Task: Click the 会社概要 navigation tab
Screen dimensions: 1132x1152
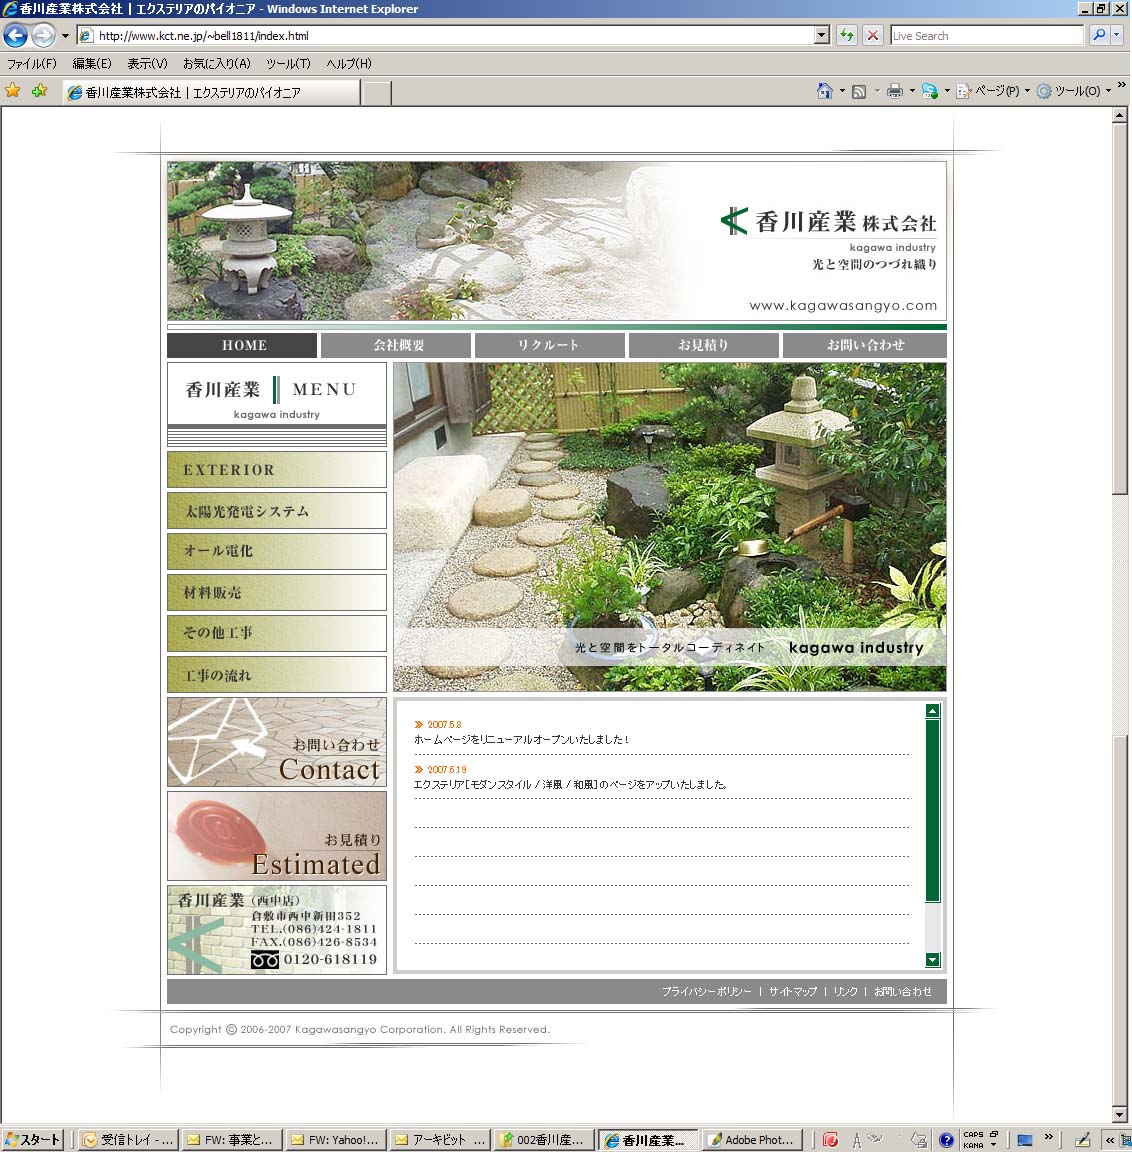Action: [396, 345]
